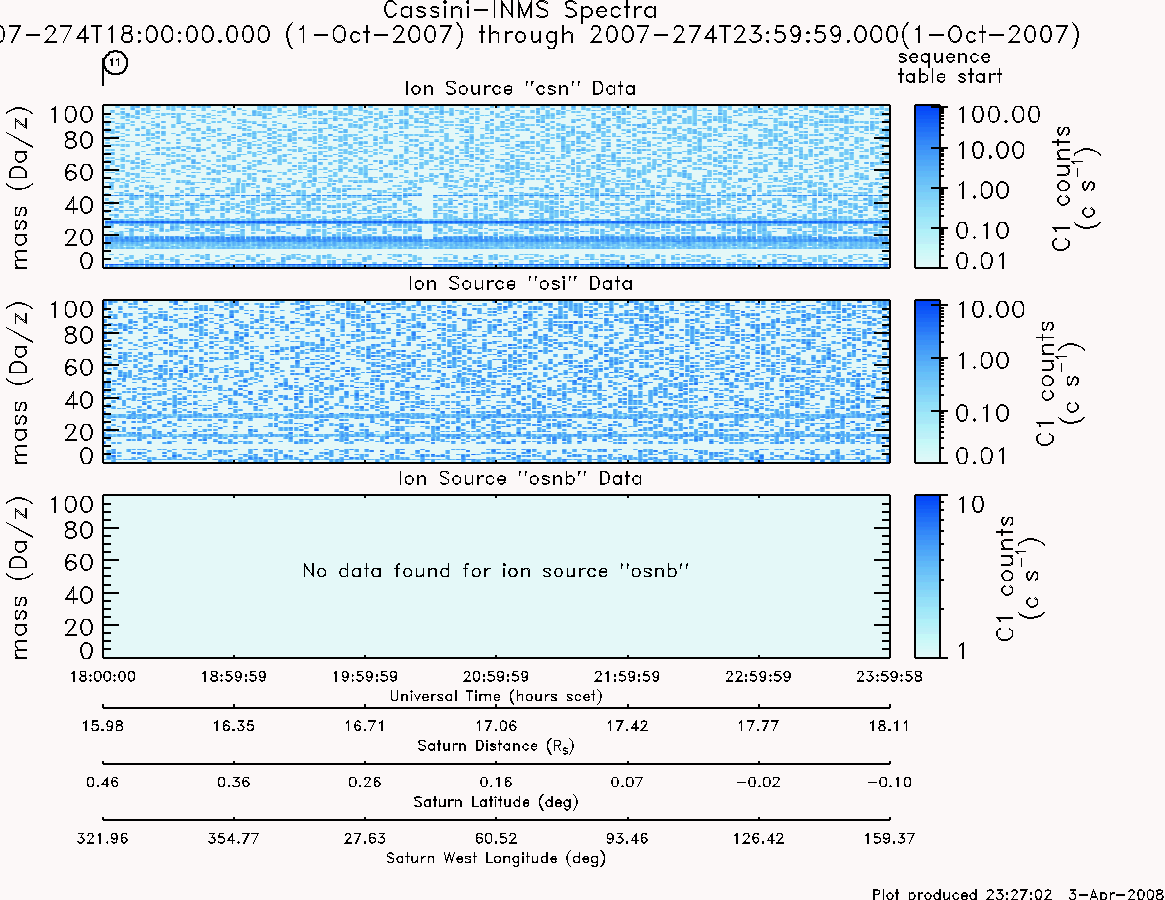Click the csn panel 'mass (Da/z)' axis label
The width and height of the screenshot is (1165, 900).
(x=19, y=187)
